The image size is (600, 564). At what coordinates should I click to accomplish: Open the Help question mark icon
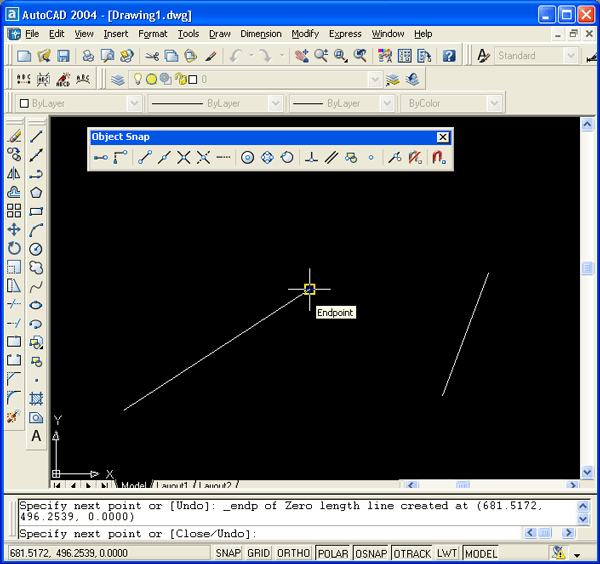pyautogui.click(x=449, y=56)
